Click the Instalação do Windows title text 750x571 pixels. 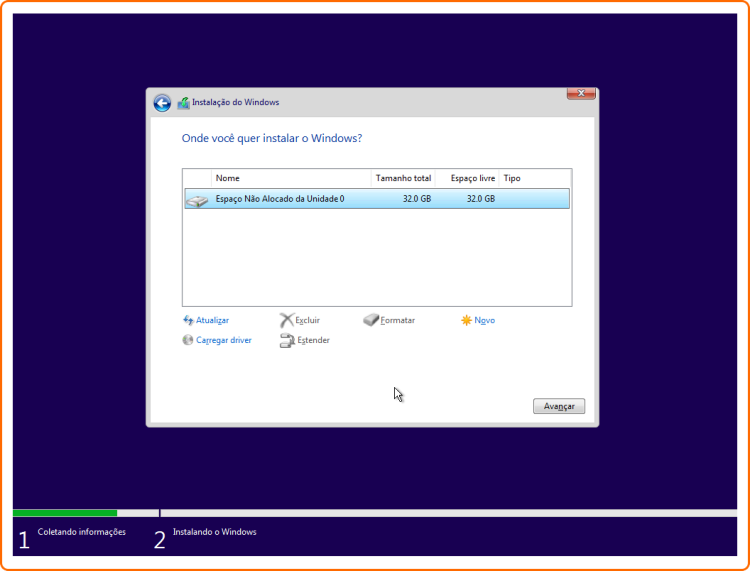point(235,102)
